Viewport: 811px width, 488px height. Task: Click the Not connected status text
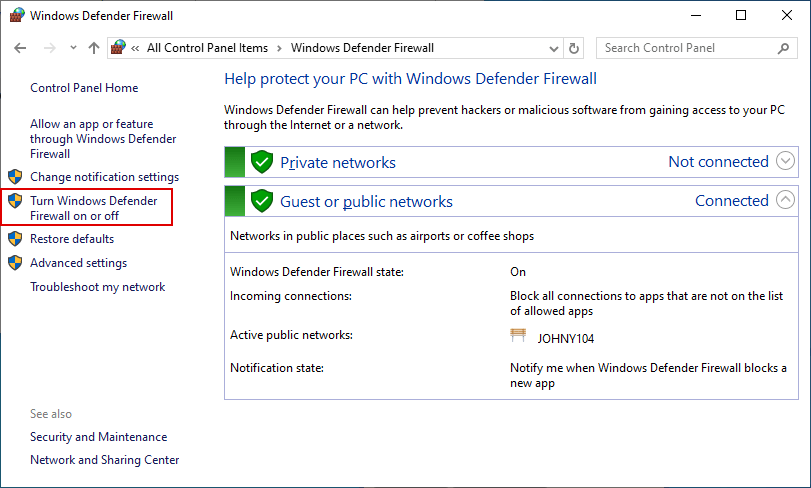tap(718, 161)
